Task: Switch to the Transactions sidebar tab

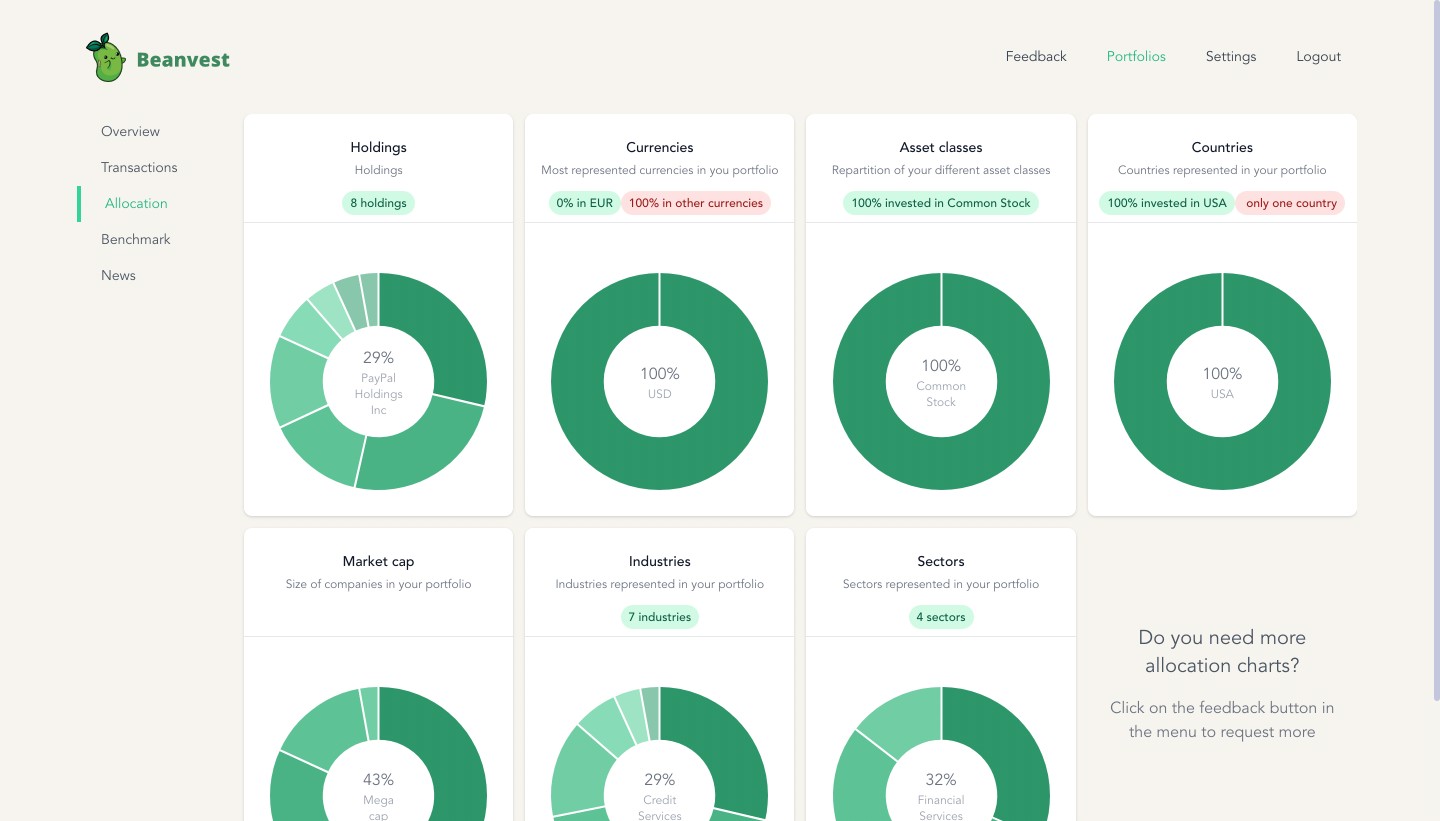Action: pos(139,167)
